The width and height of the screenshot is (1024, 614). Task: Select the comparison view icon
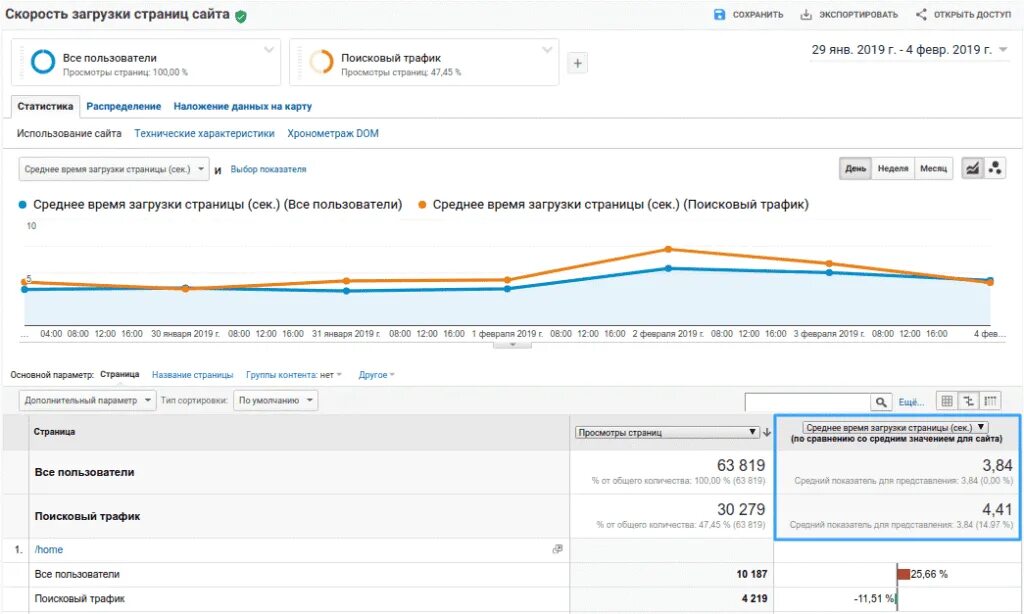coord(968,401)
